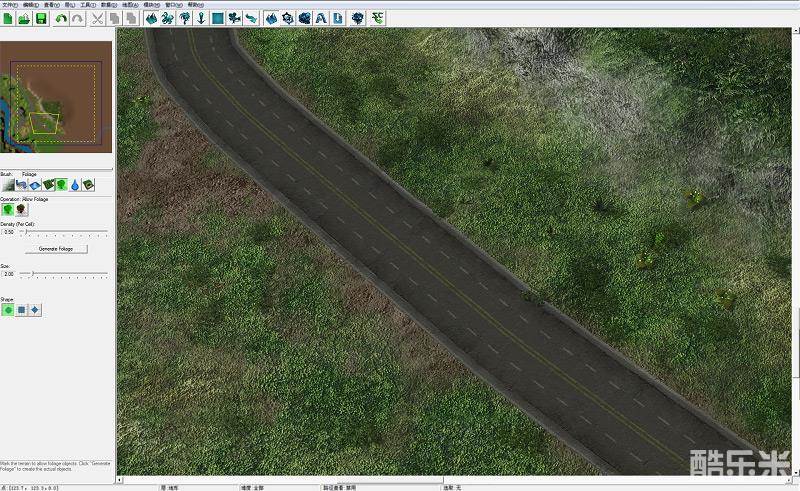Choose the square brush shape
800x491 pixels.
(x=21, y=310)
